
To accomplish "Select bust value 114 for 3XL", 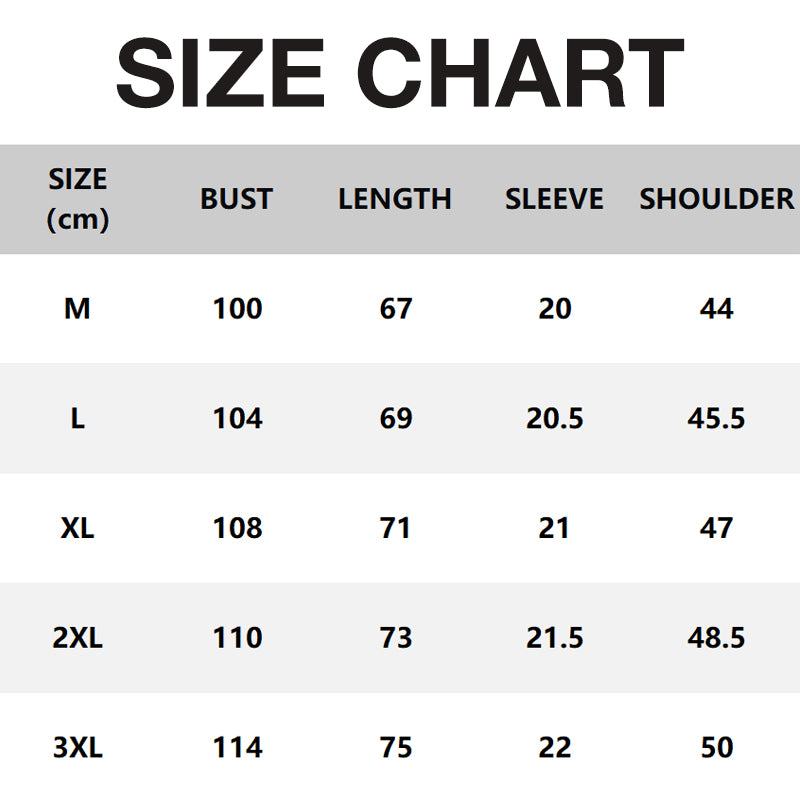I will 237,747.
